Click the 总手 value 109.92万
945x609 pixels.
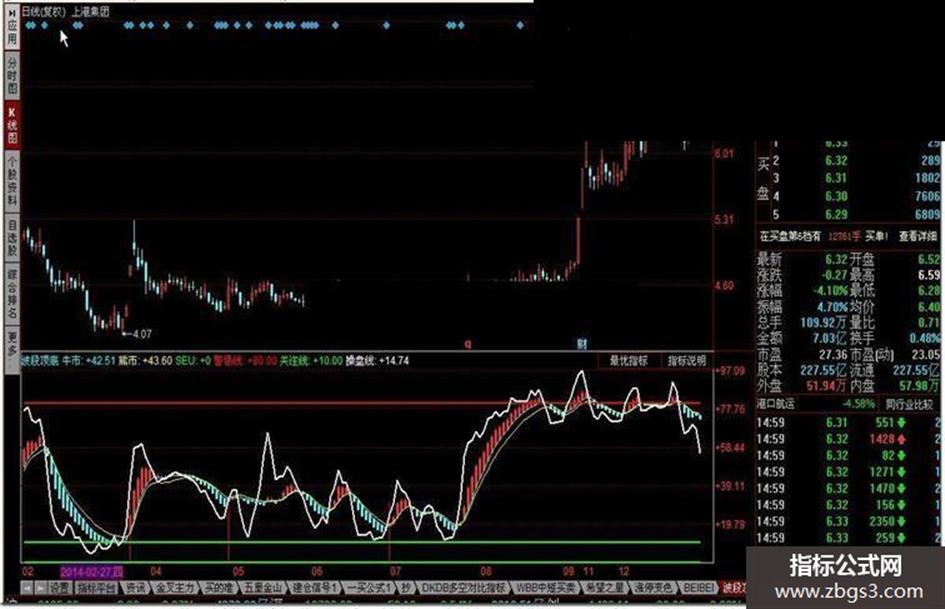pos(823,323)
